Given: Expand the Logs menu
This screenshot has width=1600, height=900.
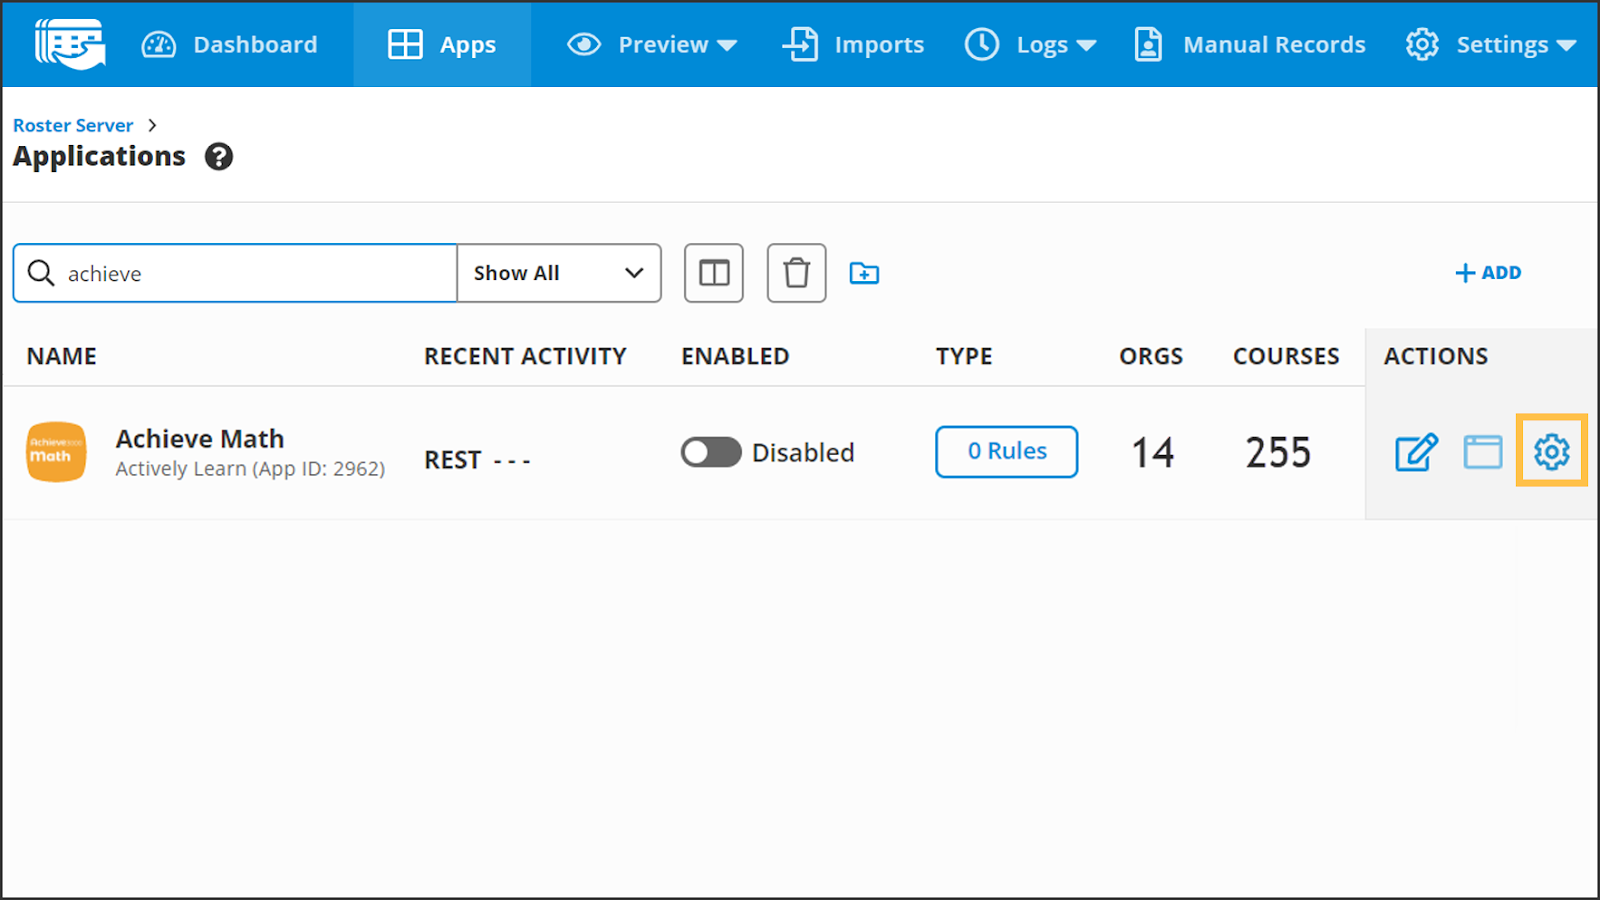Looking at the screenshot, I should [1031, 45].
